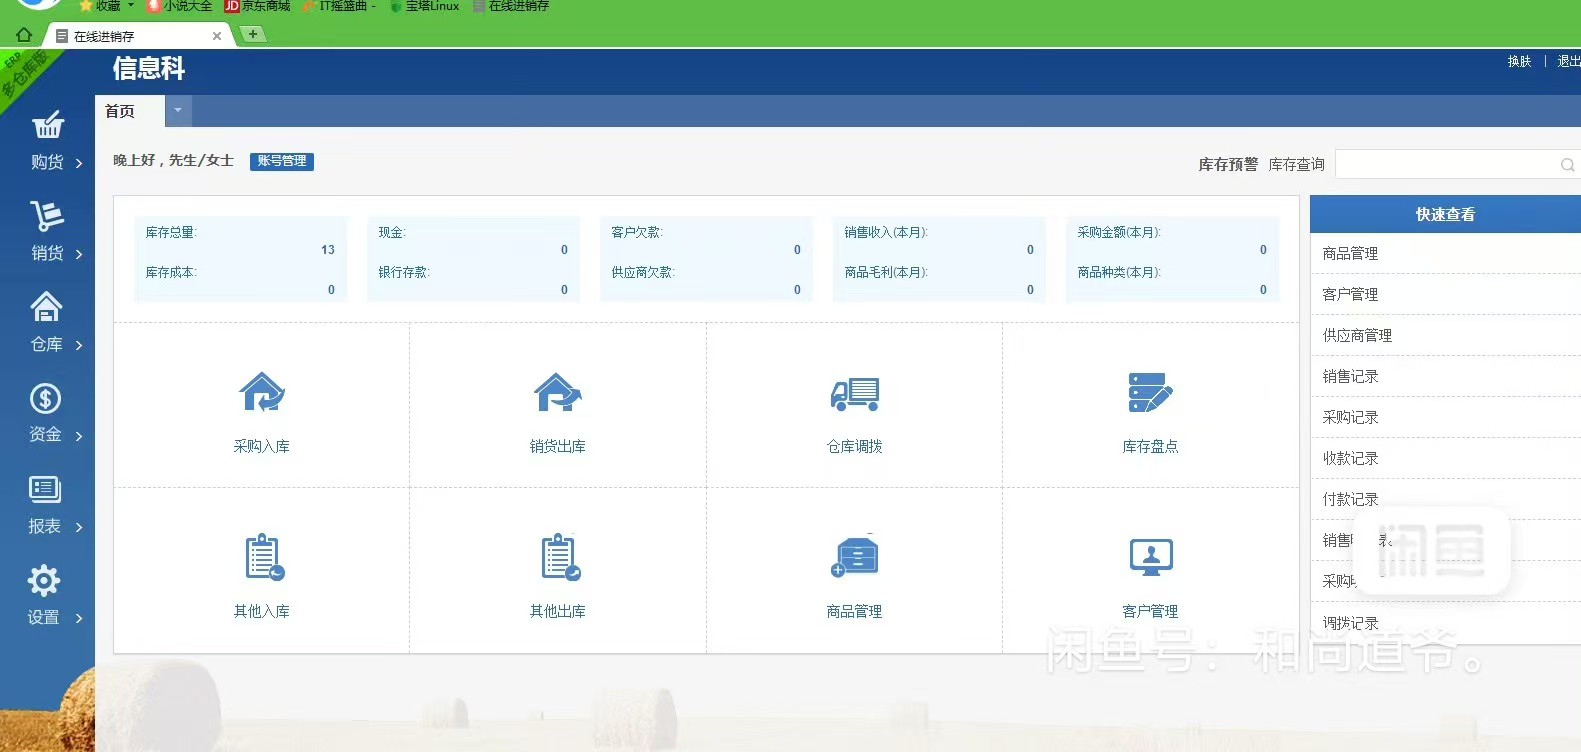Switch to the 首页 home tab

[120, 111]
